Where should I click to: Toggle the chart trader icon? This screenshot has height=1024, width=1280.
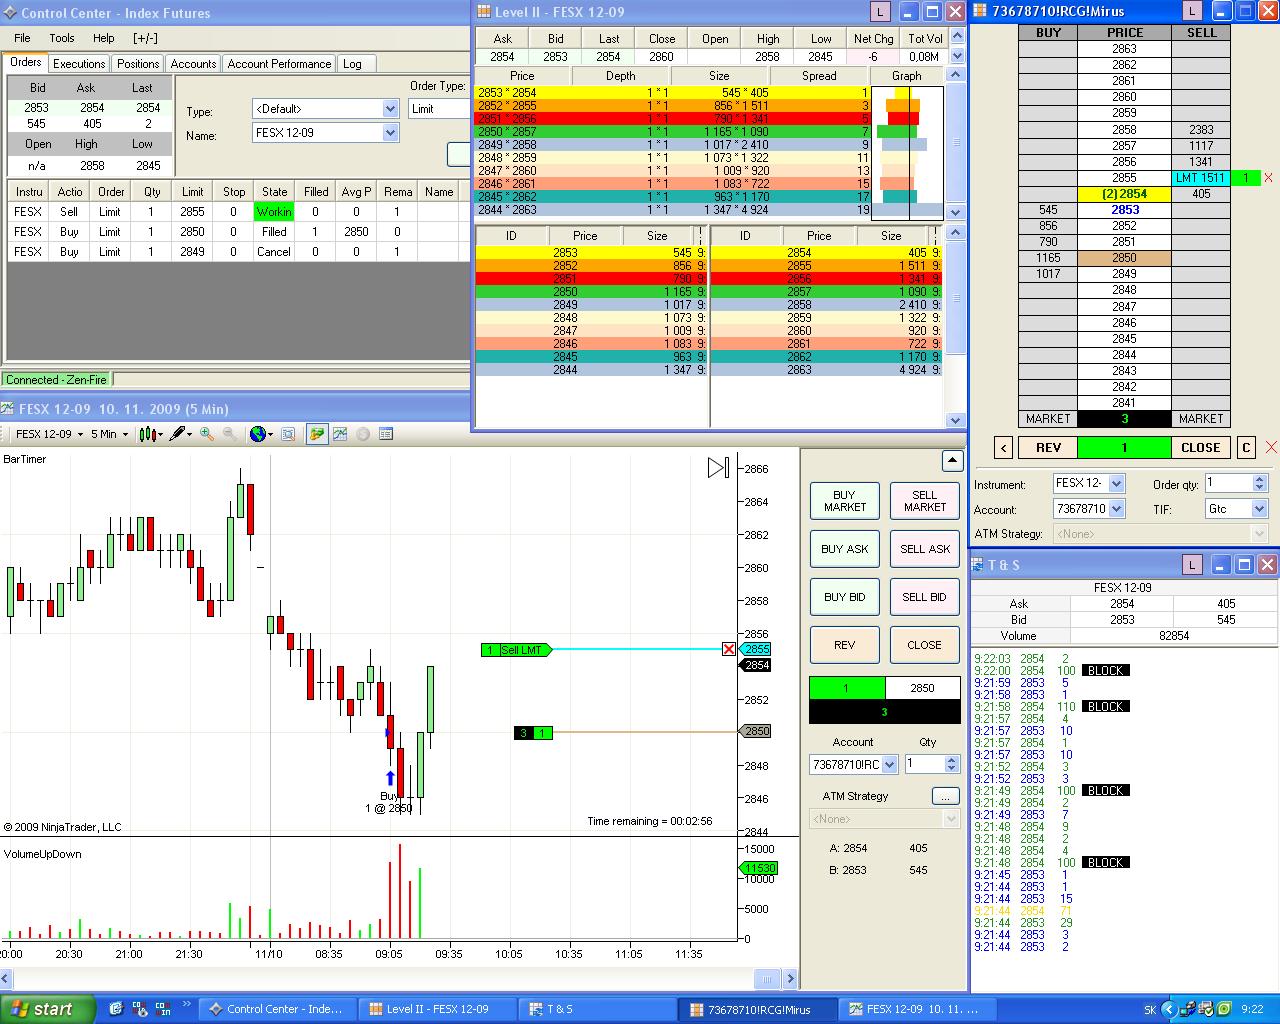tap(317, 434)
